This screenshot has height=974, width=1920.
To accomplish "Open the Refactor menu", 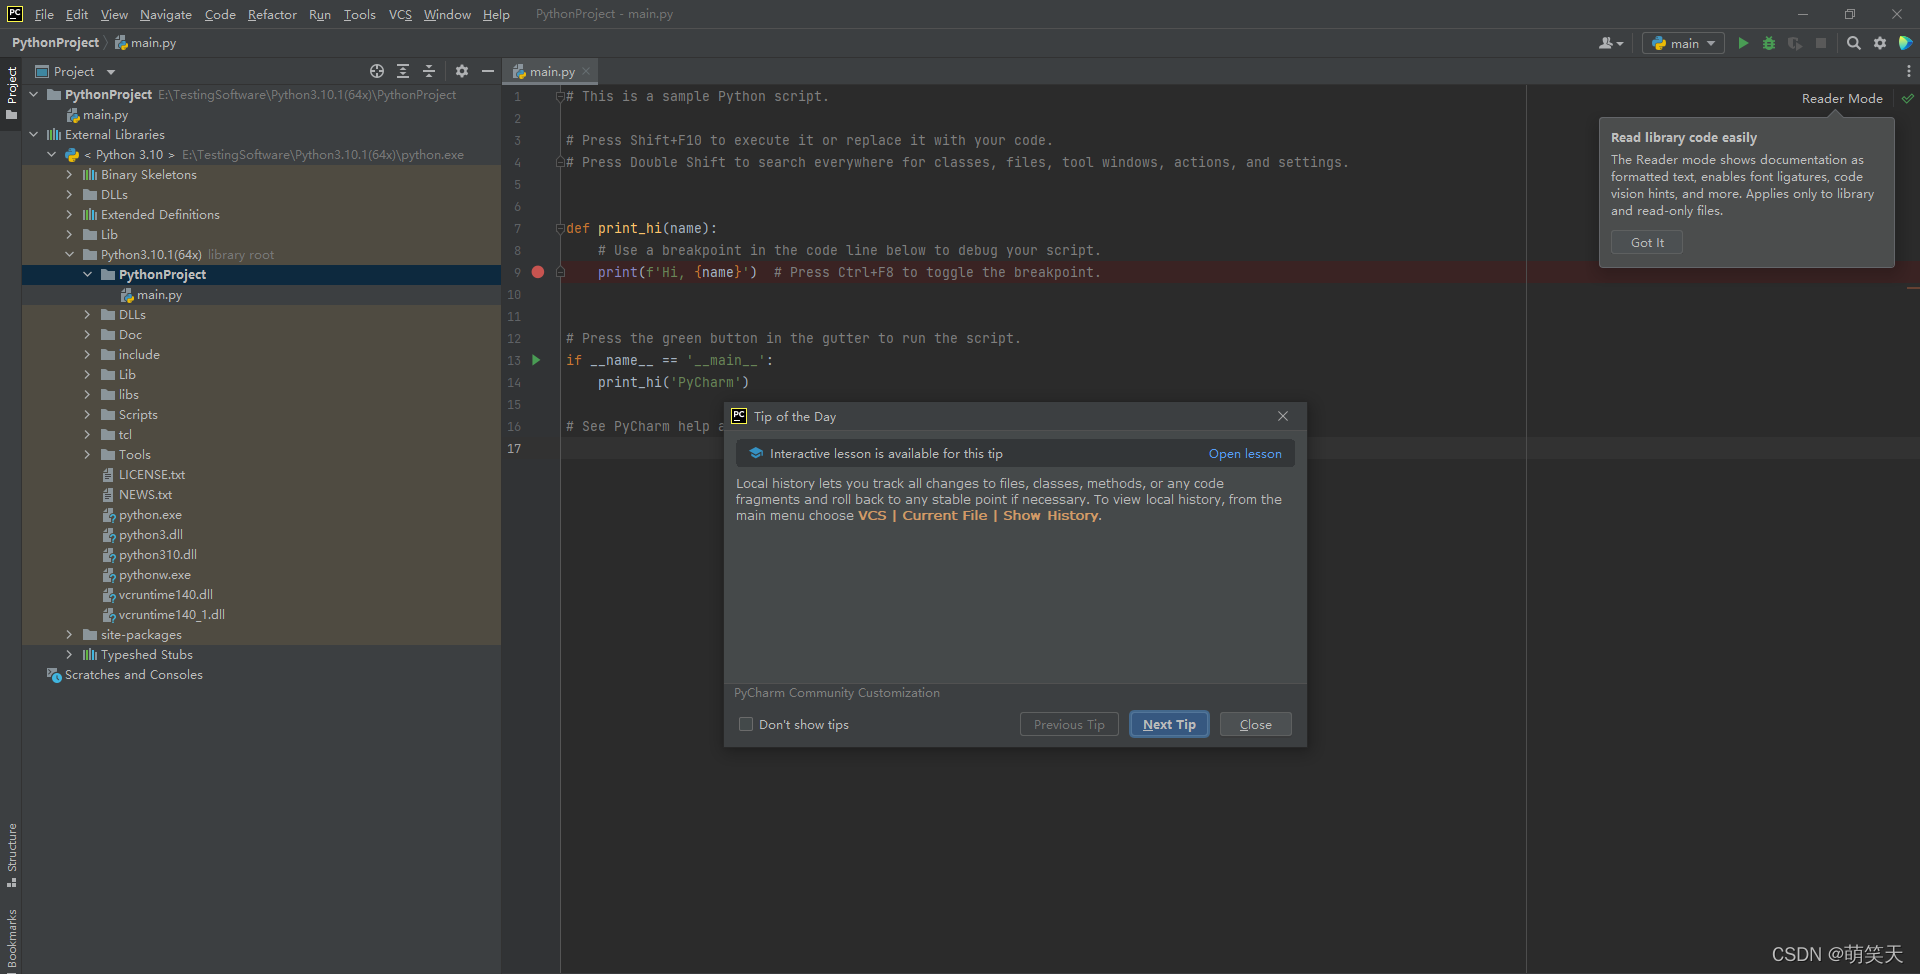I will (272, 14).
